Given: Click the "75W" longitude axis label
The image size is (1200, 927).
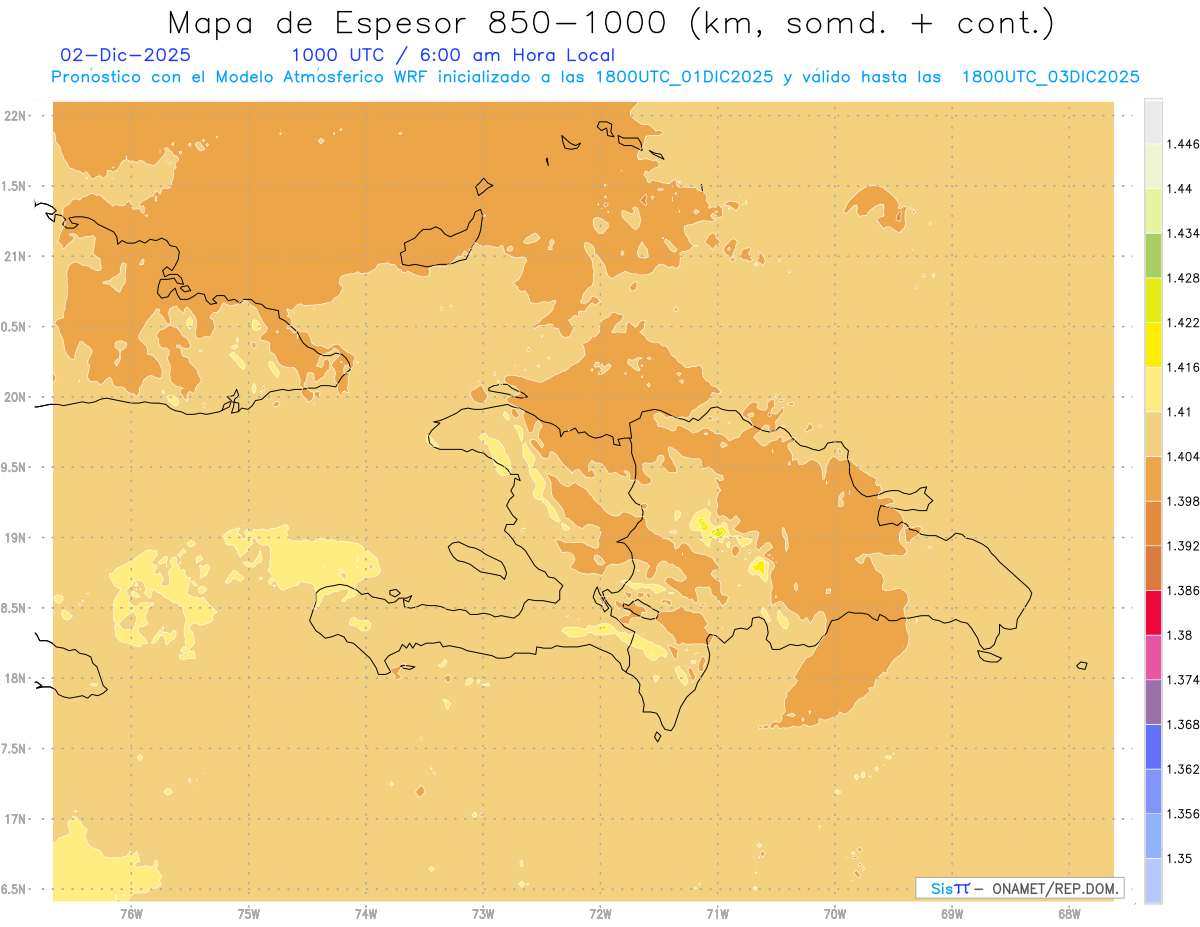Looking at the screenshot, I should tap(249, 913).
